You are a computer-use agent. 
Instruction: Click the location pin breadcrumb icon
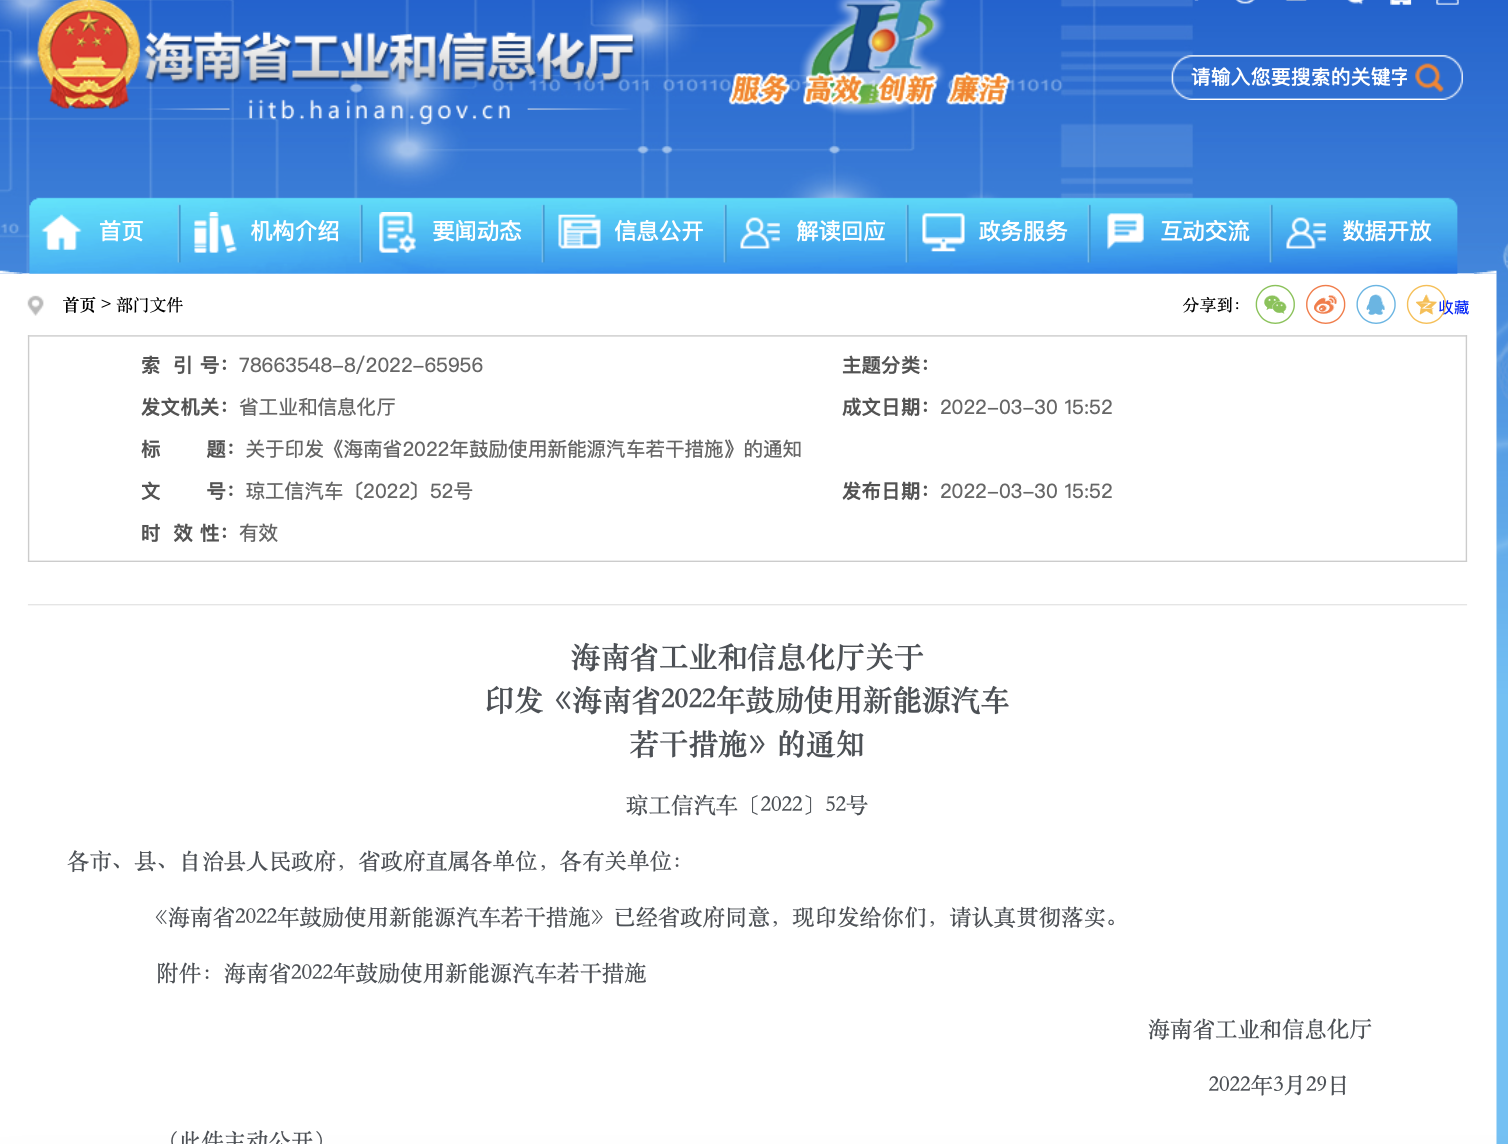coord(36,305)
